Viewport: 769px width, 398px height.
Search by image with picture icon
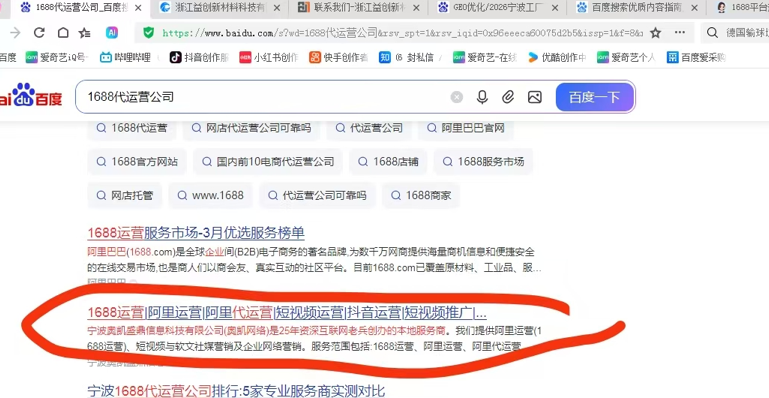click(x=535, y=97)
